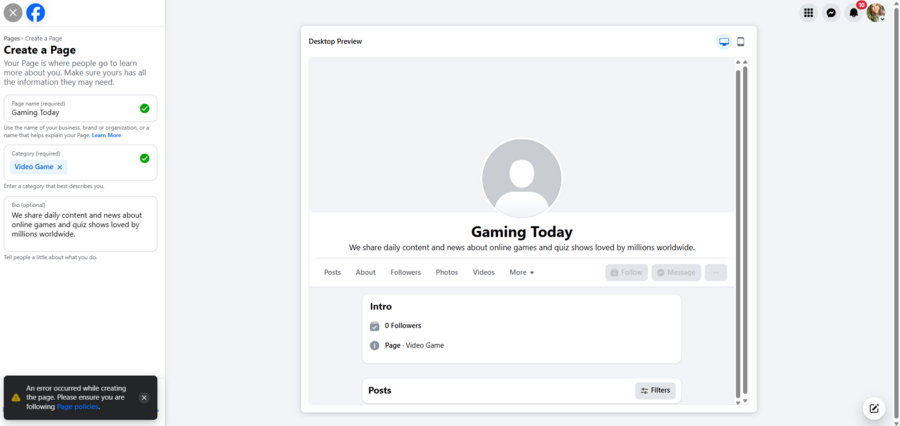900x426 pixels.
Task: Open the apps grid menu icon
Action: pyautogui.click(x=808, y=13)
